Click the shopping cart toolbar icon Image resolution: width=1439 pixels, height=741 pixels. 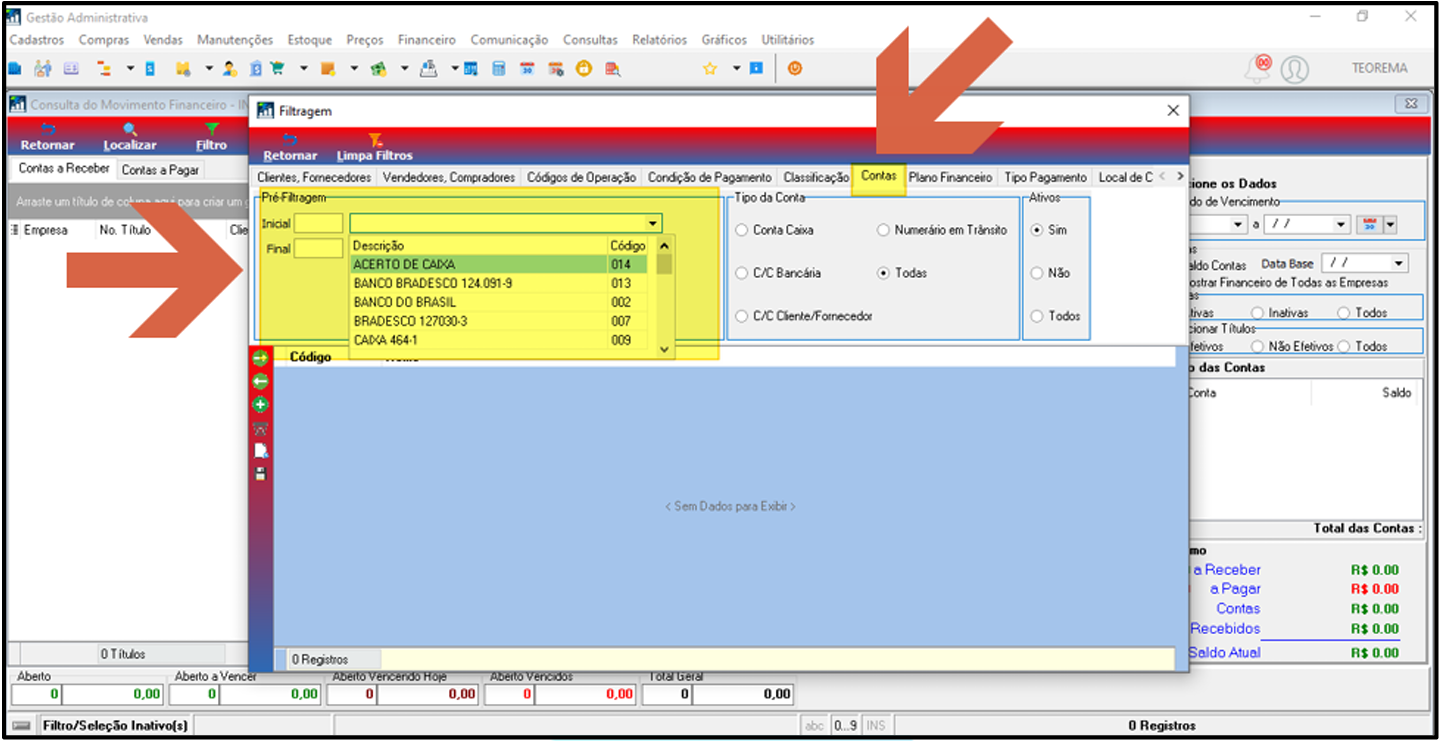coord(277,69)
